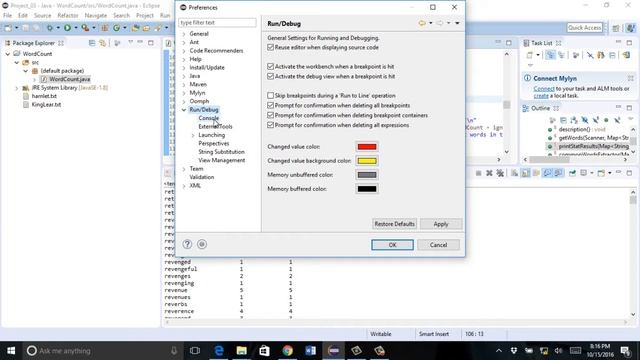Toggle confirmation when deleting all breakpoints
640x360 pixels.
click(270, 105)
